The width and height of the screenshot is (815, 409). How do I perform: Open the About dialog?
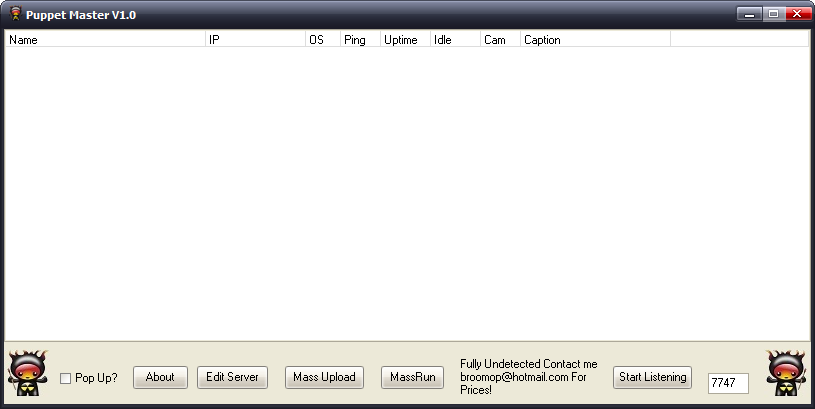tap(160, 377)
